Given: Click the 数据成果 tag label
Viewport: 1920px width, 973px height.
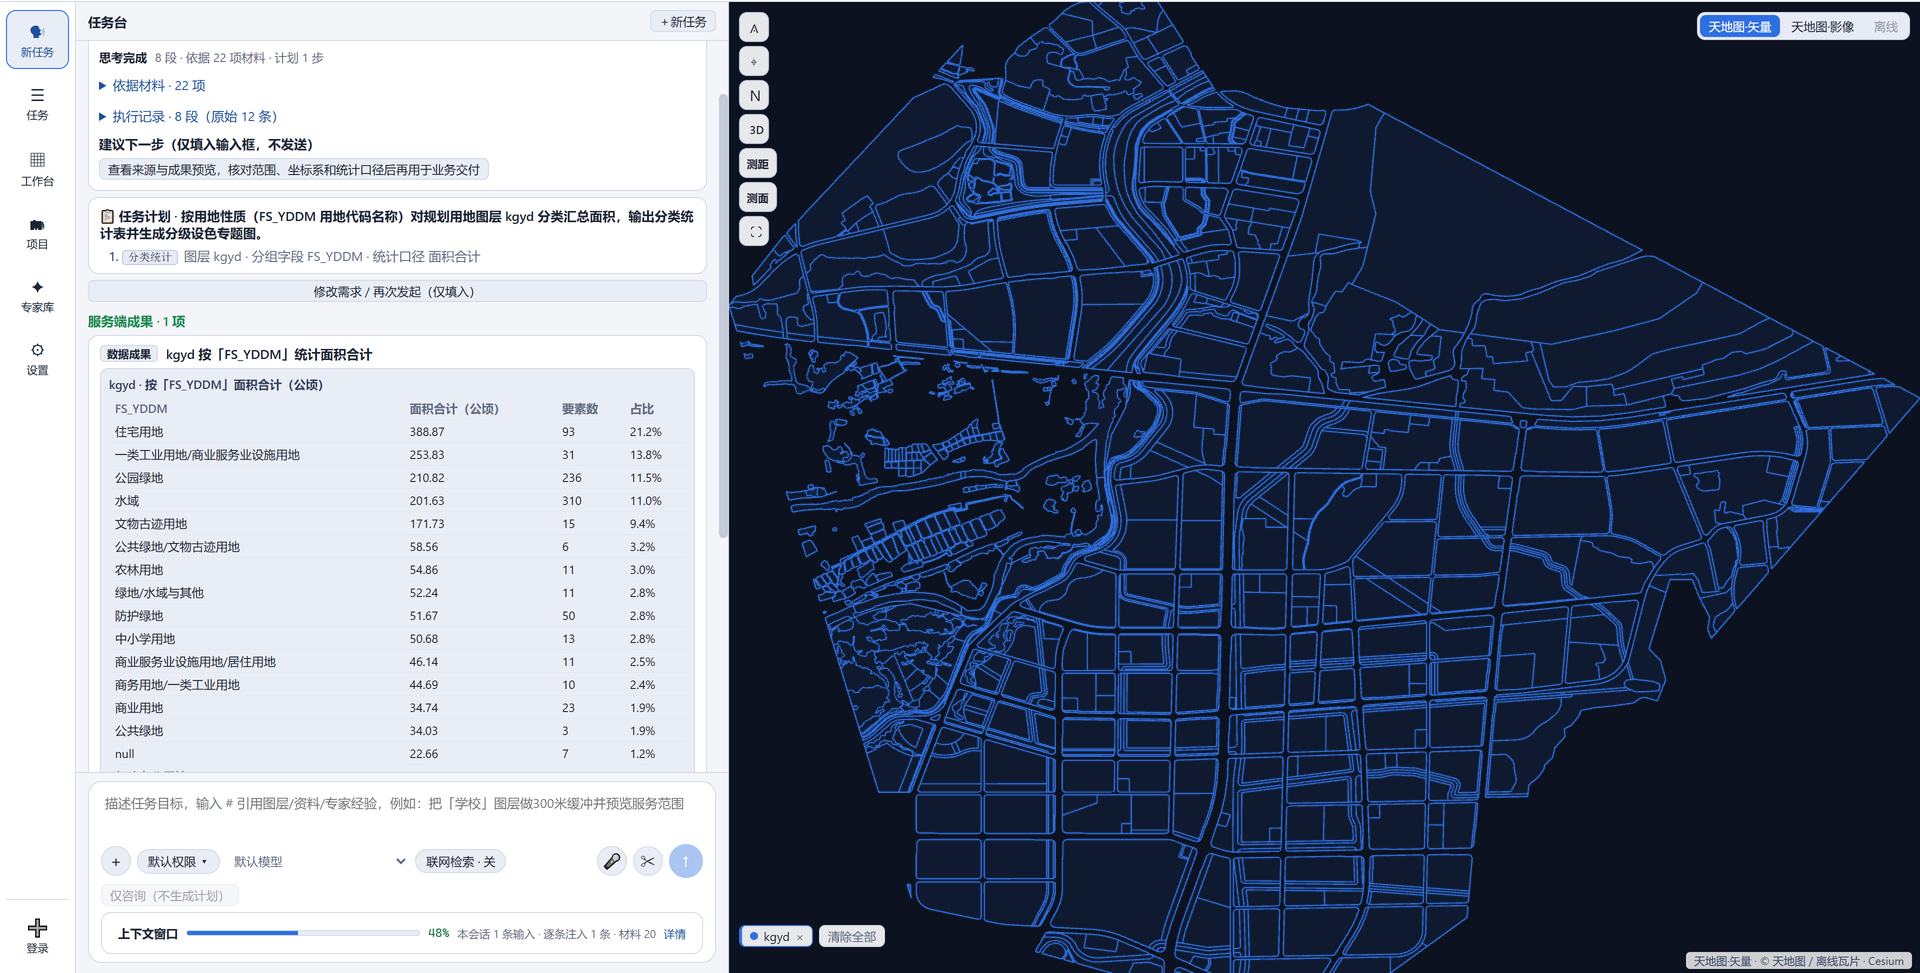Looking at the screenshot, I should coord(129,355).
